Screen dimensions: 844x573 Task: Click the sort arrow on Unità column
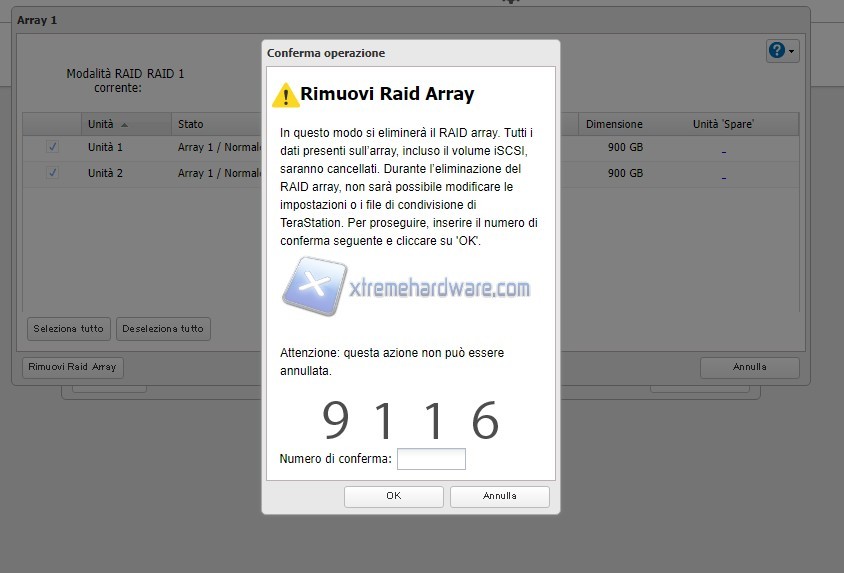[x=124, y=125]
